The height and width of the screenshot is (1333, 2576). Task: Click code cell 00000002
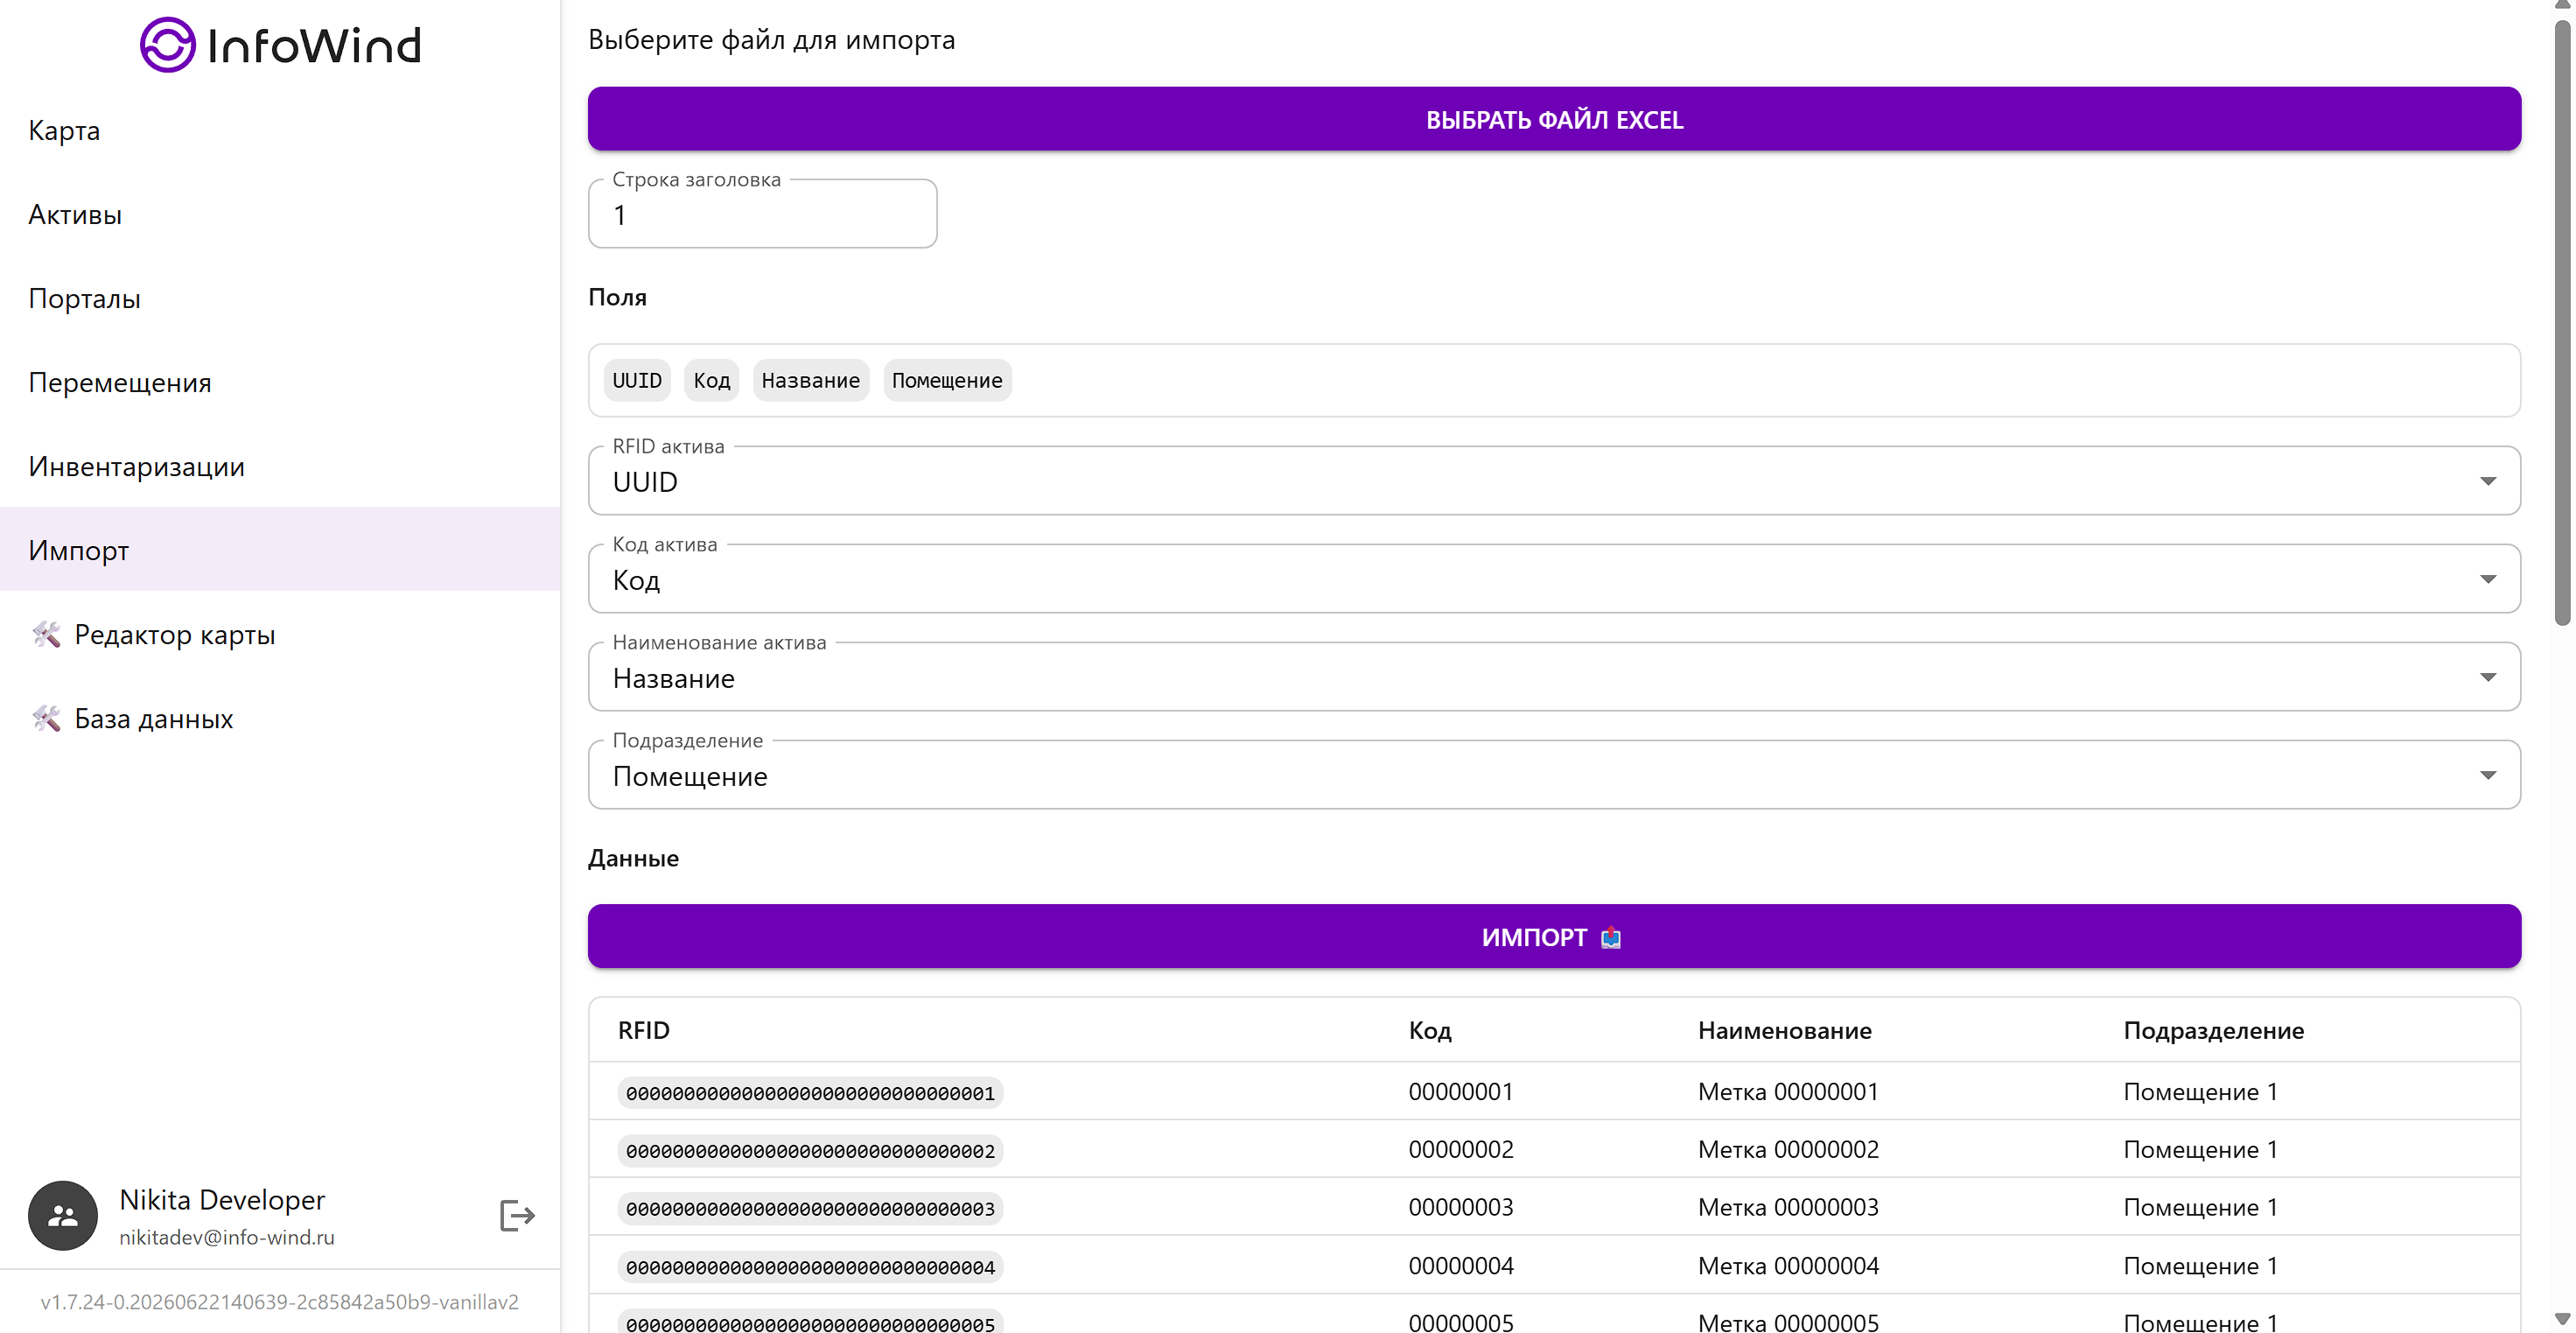click(1461, 1150)
